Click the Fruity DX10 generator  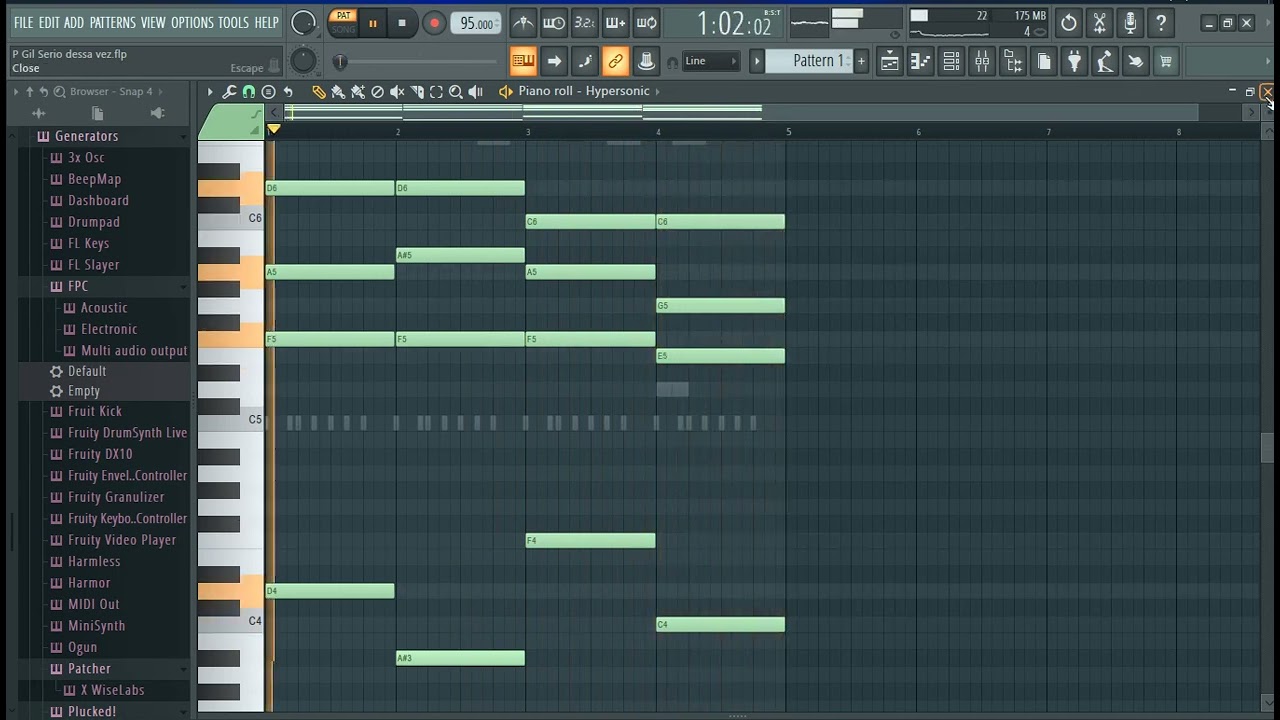pyautogui.click(x=100, y=454)
